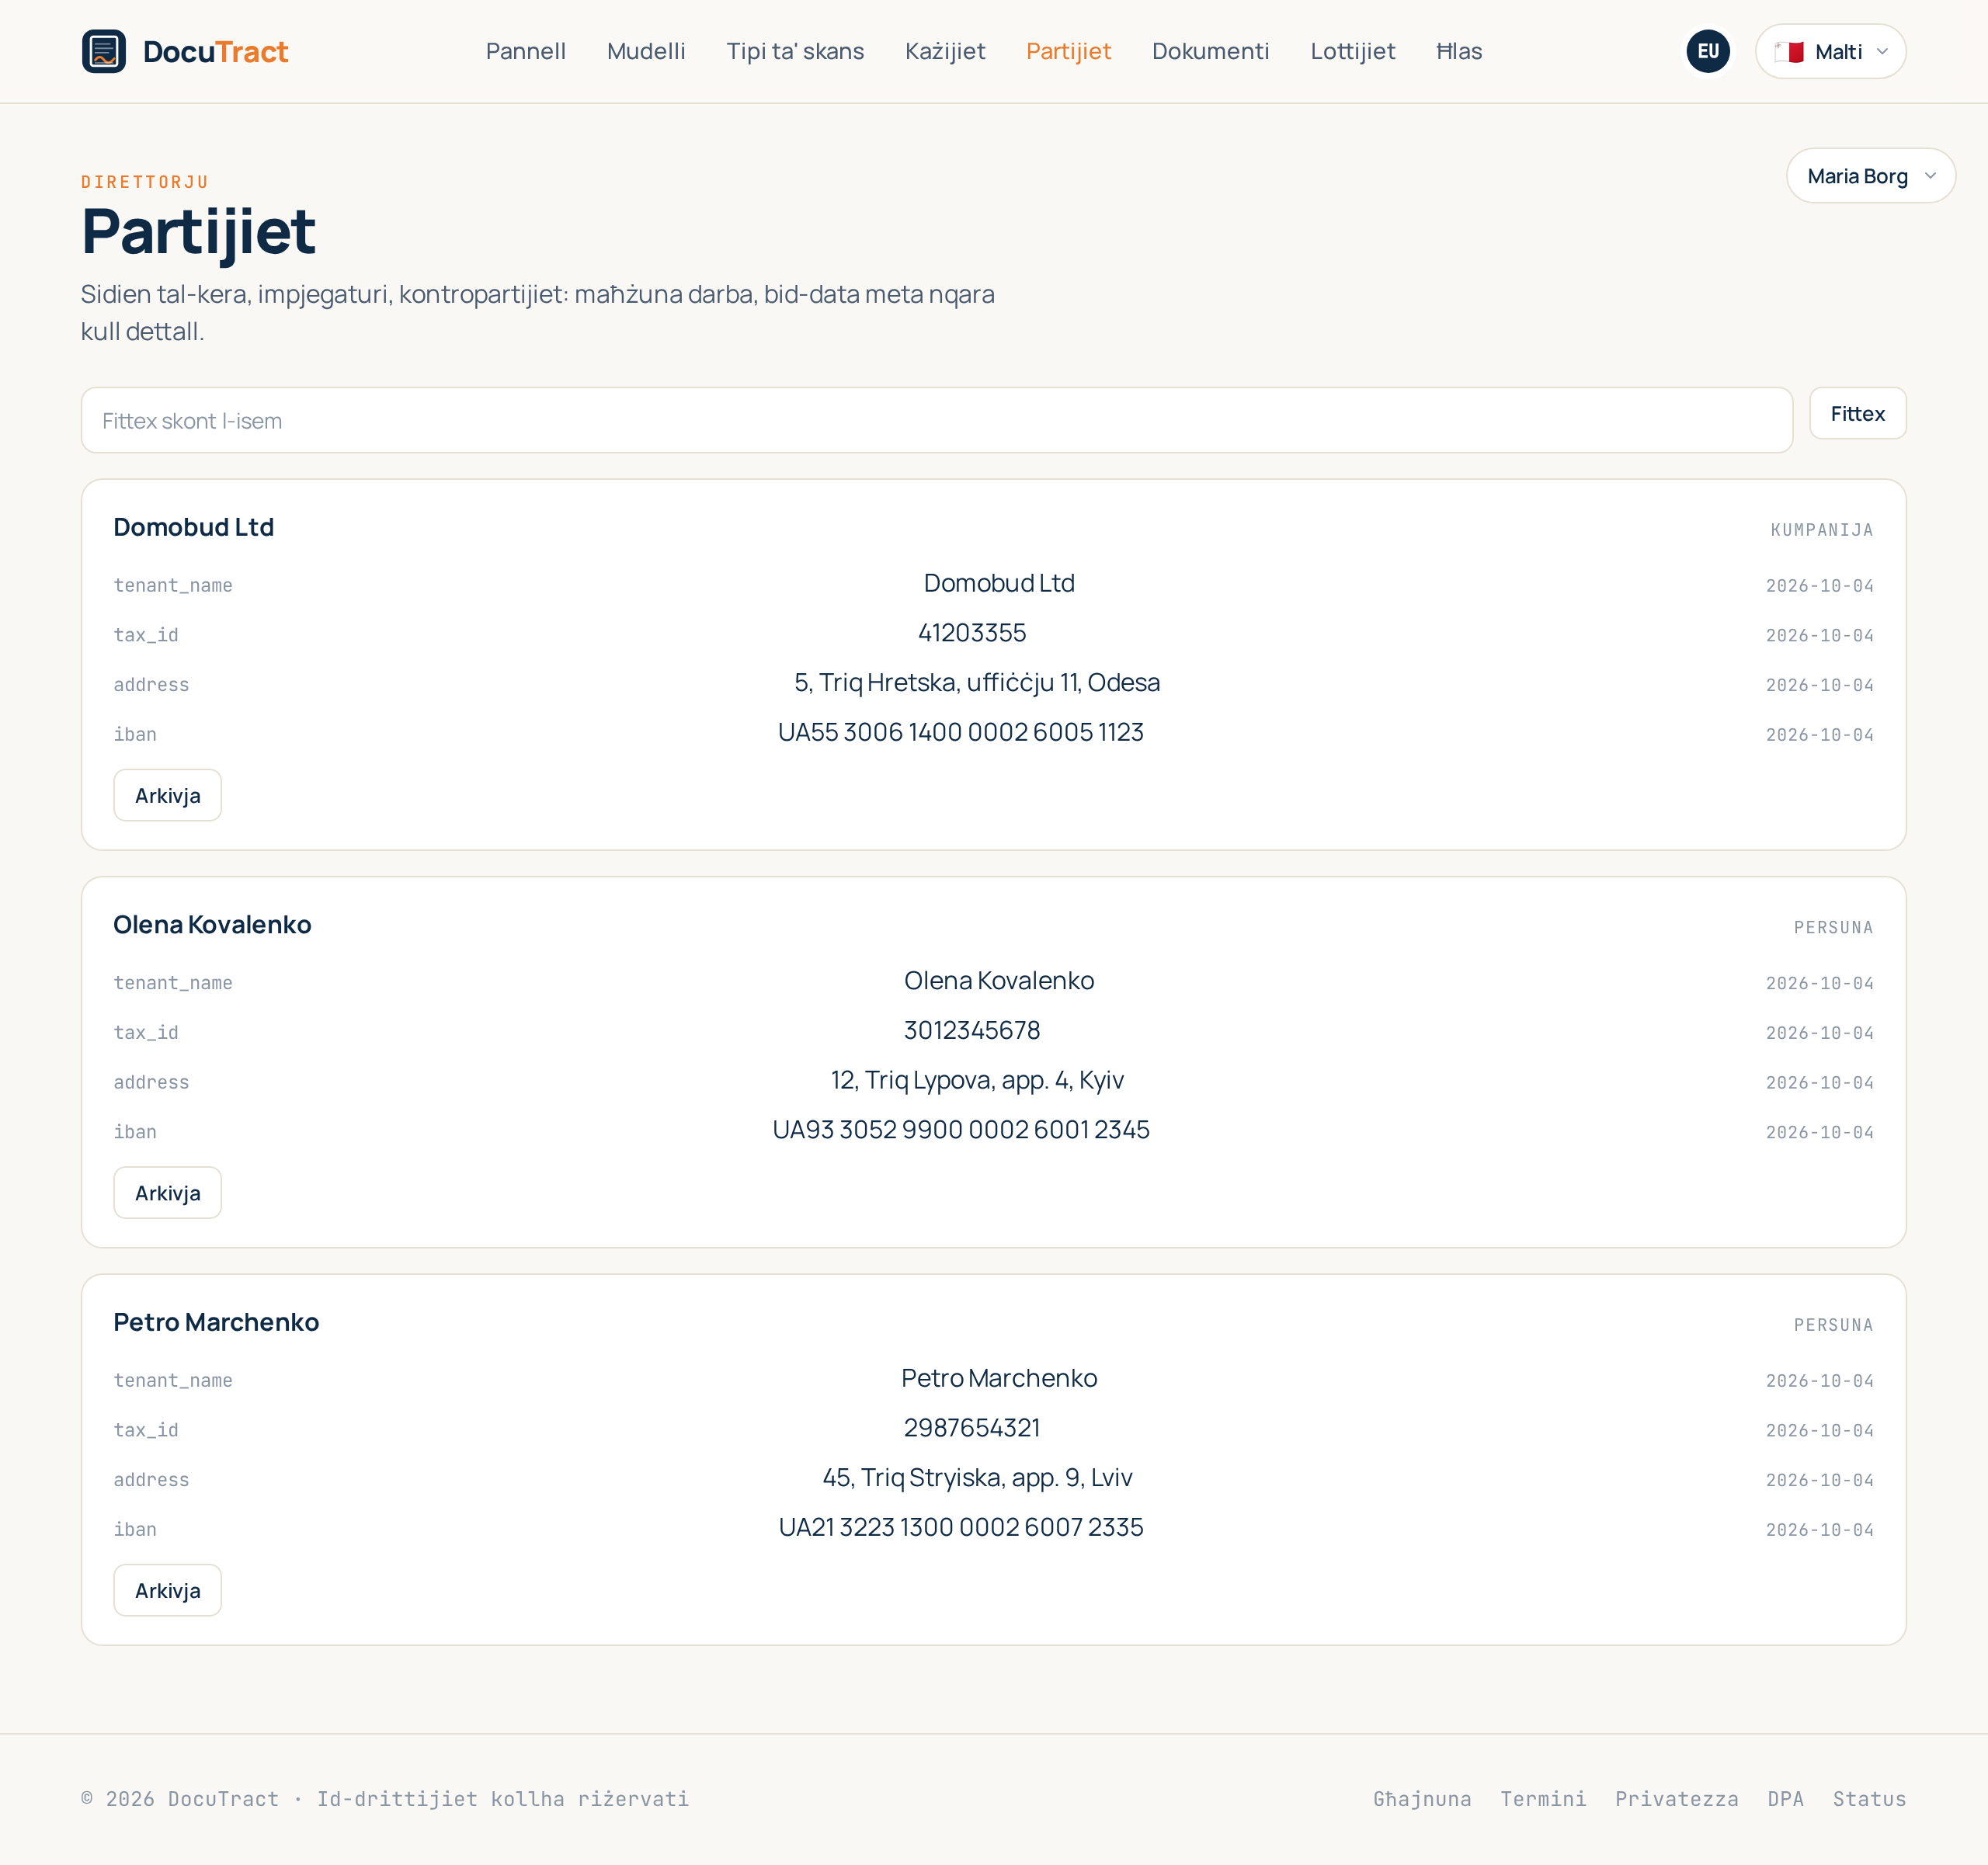
Task: Click the Malta flag icon
Action: point(1789,52)
